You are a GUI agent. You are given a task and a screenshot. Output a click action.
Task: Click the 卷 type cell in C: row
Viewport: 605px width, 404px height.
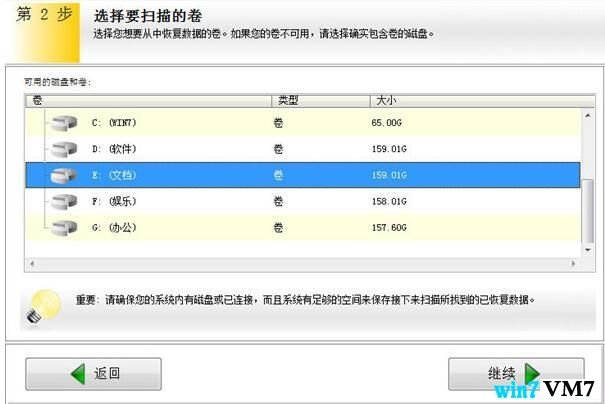[x=278, y=123]
